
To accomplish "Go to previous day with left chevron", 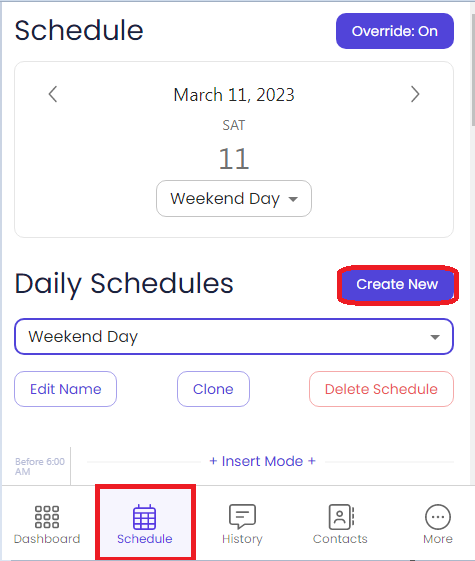I will (53, 94).
